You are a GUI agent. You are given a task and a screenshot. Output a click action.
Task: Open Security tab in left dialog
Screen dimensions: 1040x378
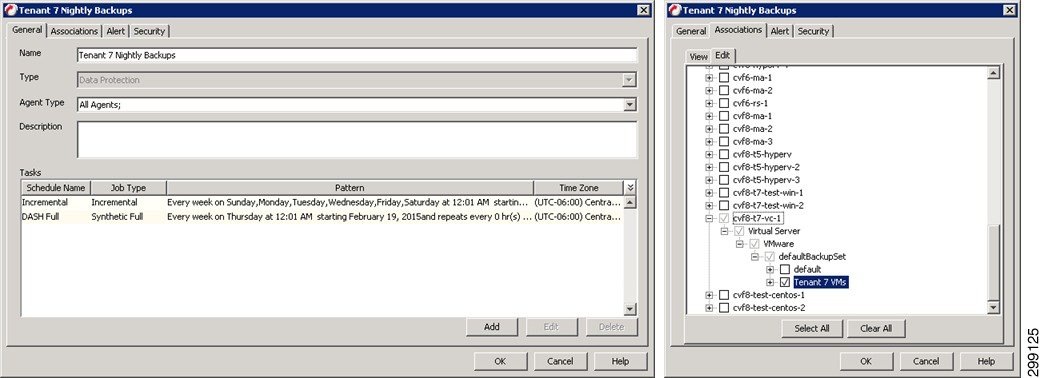click(x=149, y=31)
